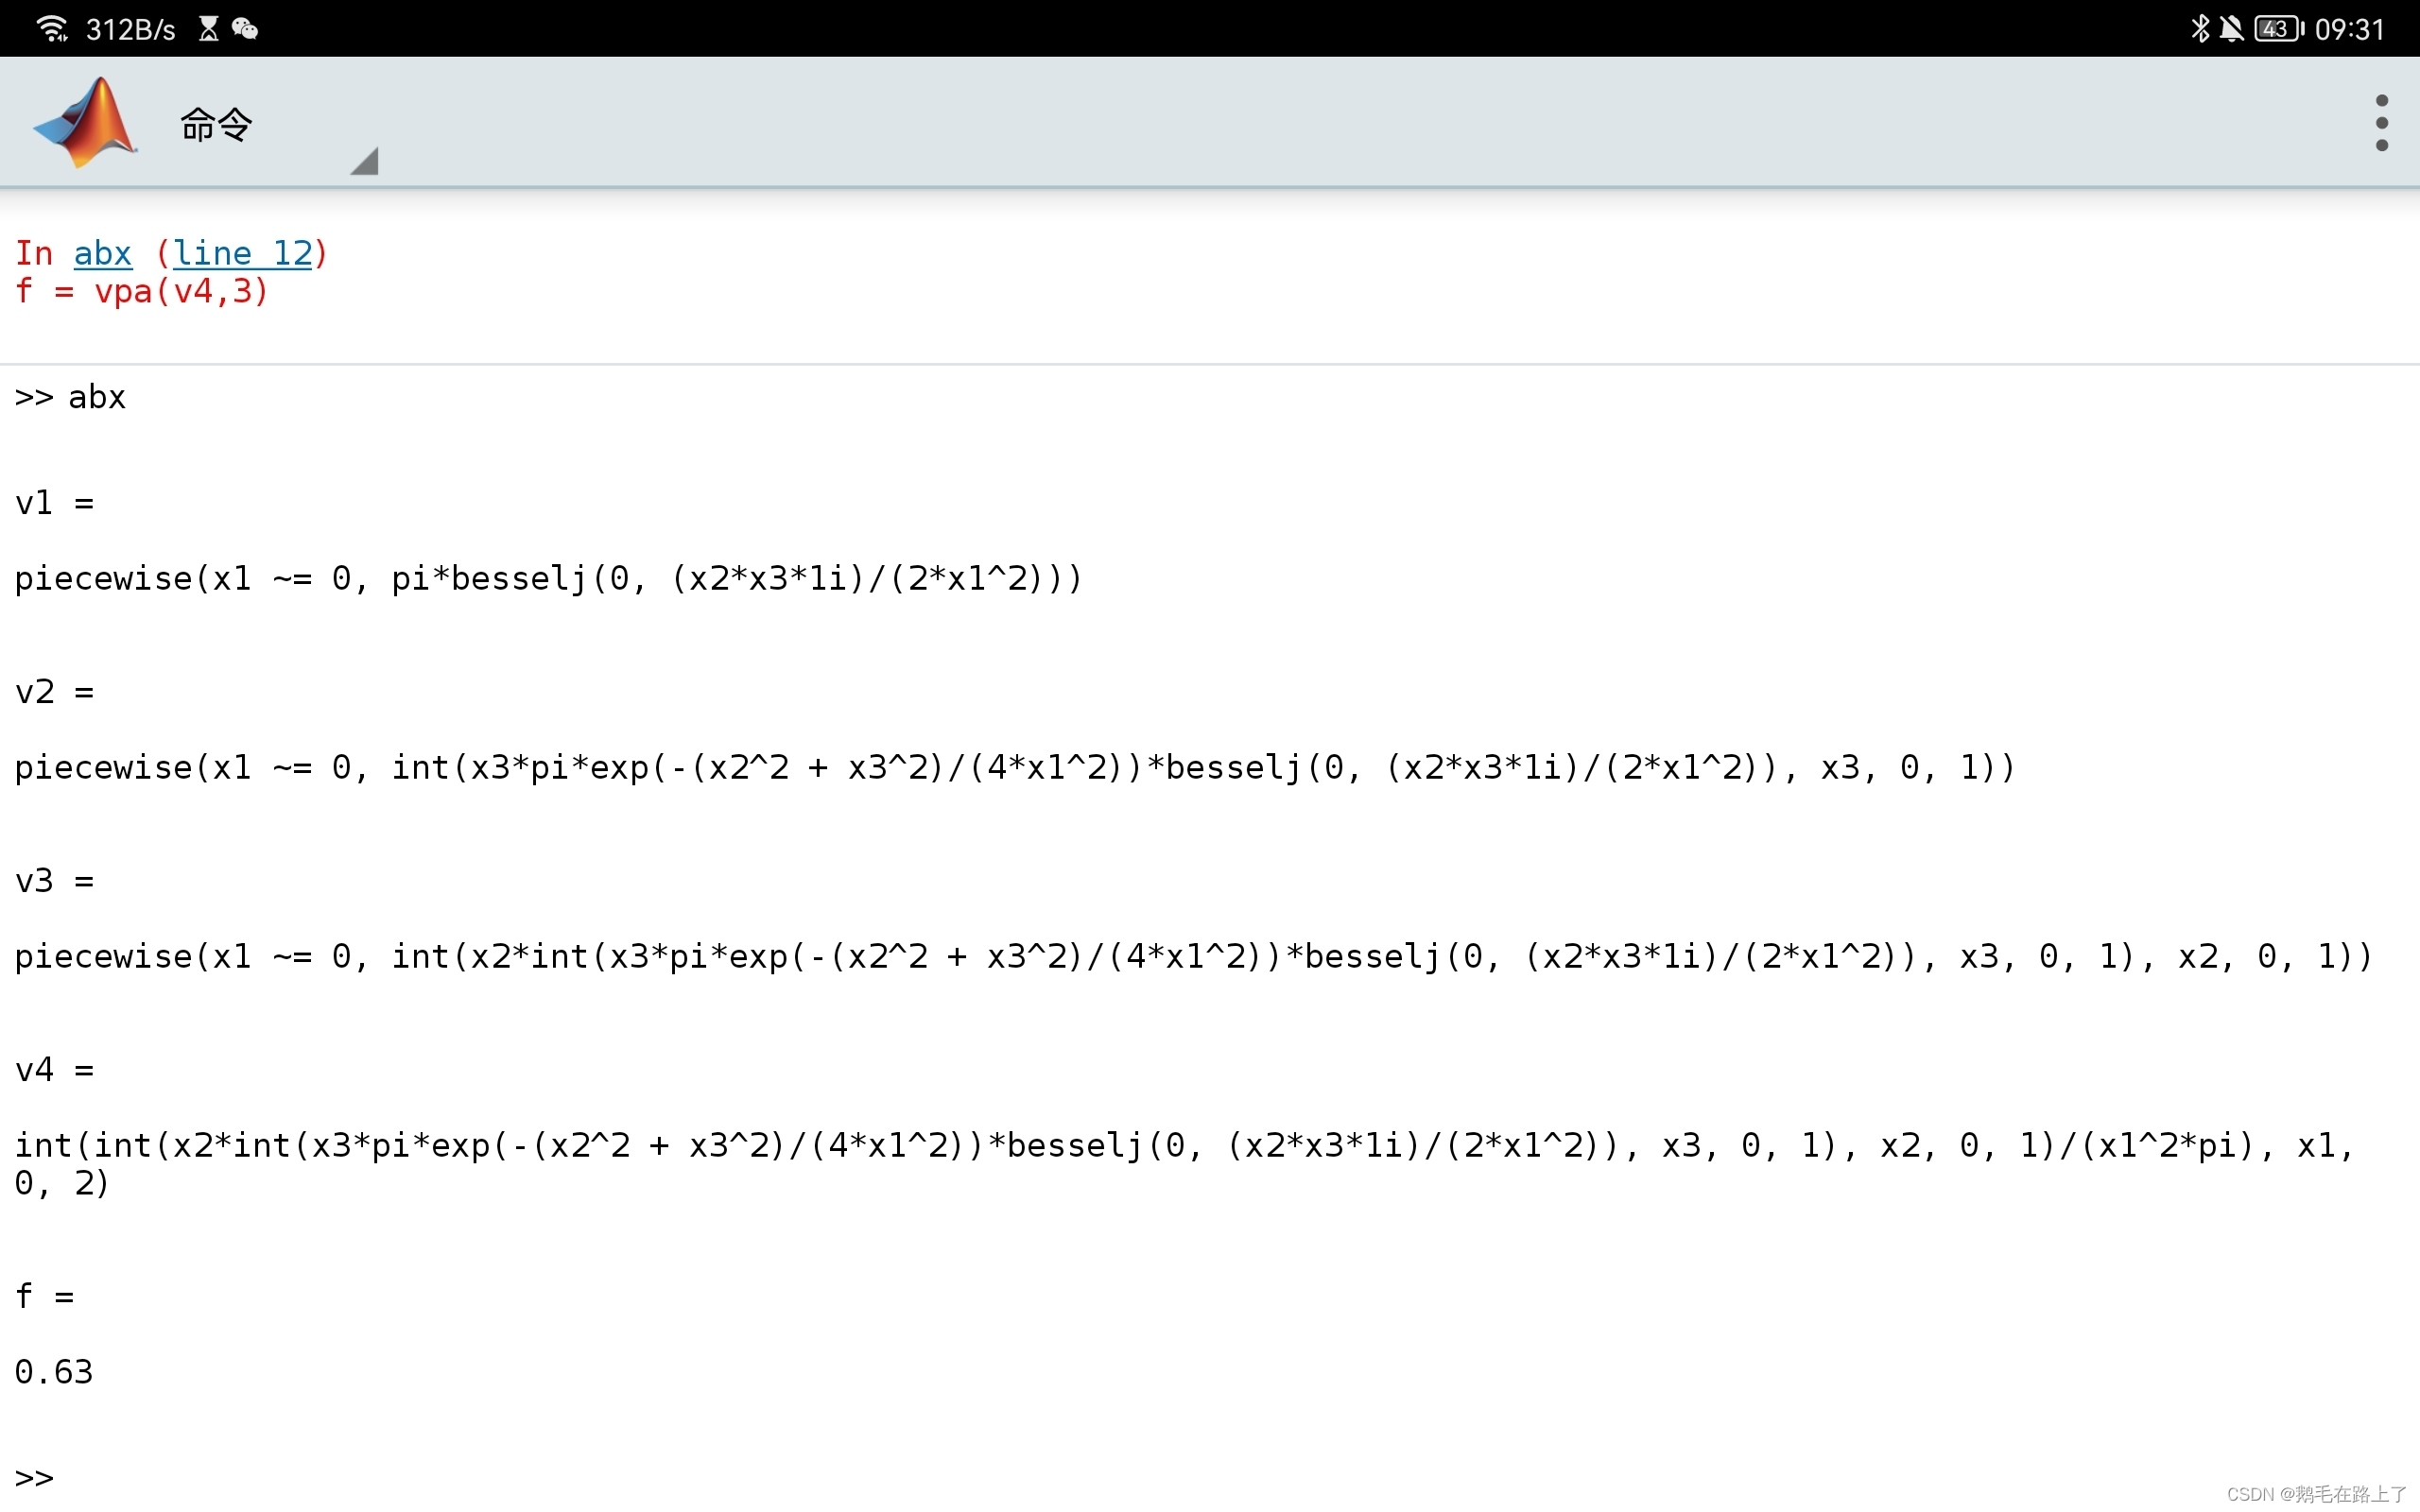Click the dropdown triangle beside 命令
Screen dimensions: 2420x1512
[366, 162]
